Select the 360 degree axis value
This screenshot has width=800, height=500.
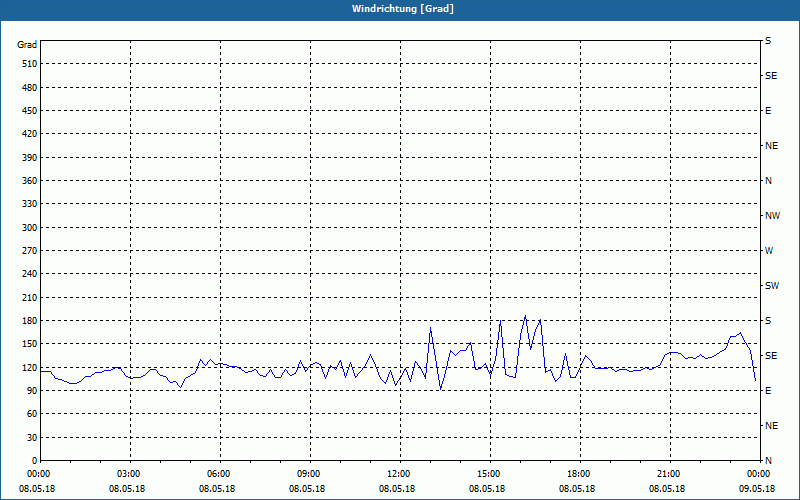click(29, 181)
